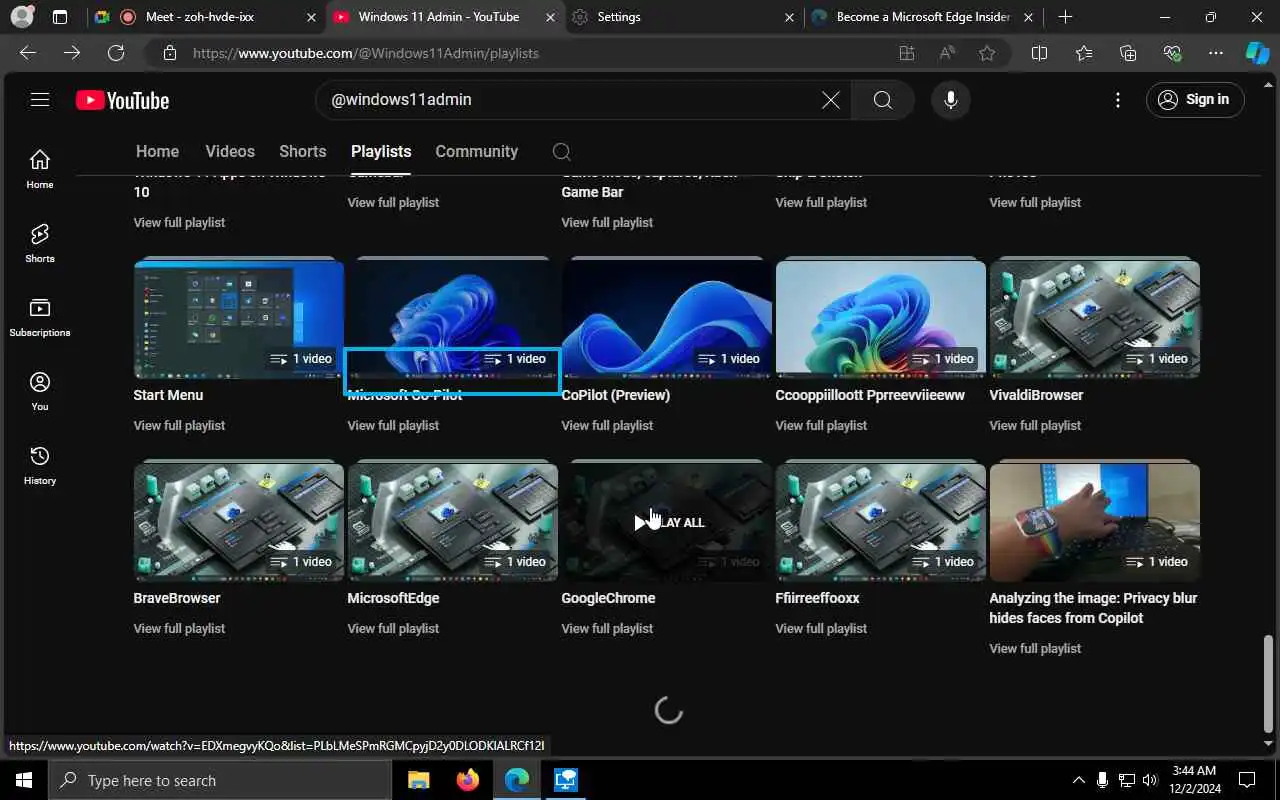The height and width of the screenshot is (800, 1280).
Task: Add page to favorites star
Action: click(987, 53)
